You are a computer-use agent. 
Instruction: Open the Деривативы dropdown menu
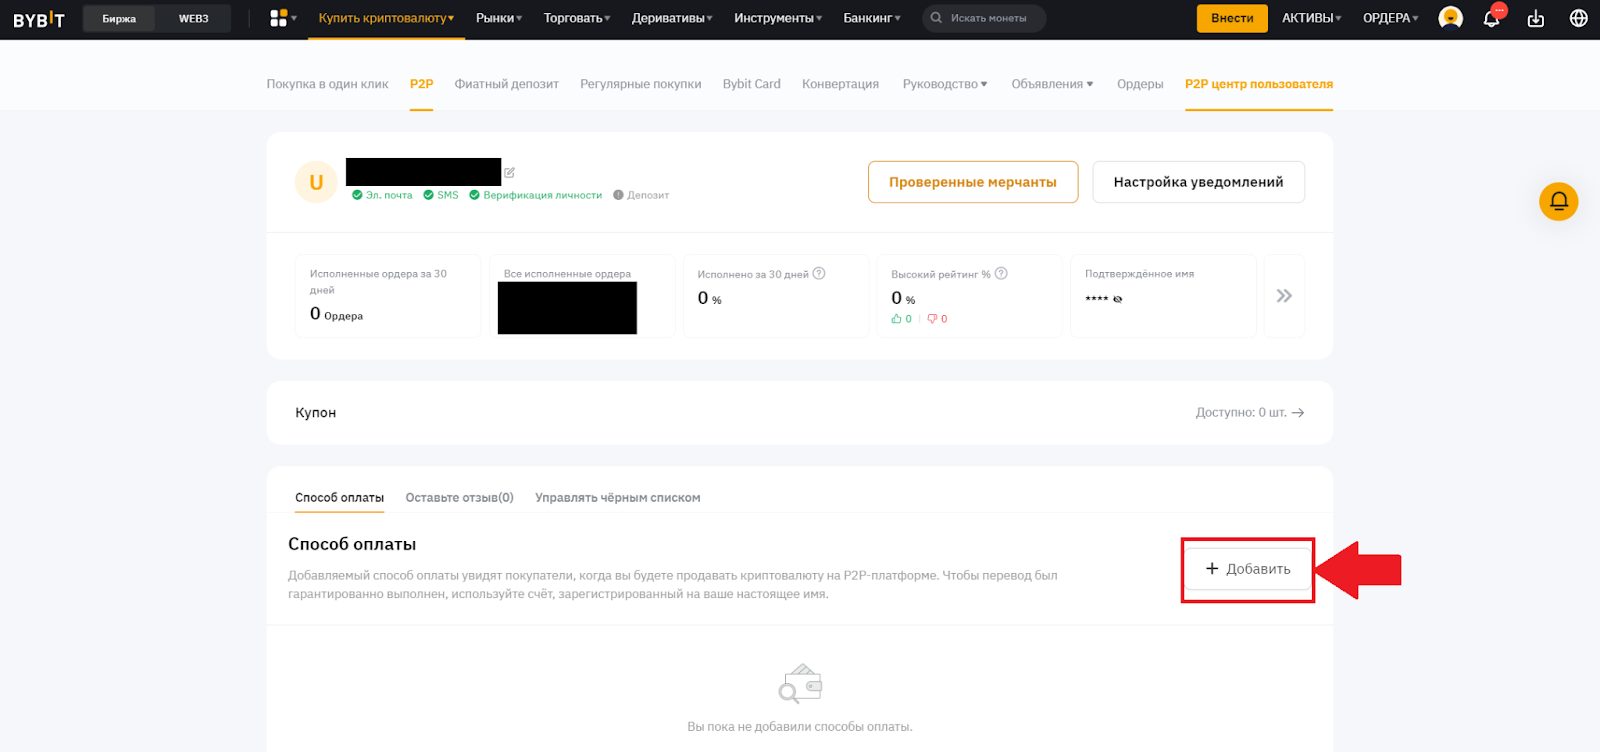pos(672,18)
